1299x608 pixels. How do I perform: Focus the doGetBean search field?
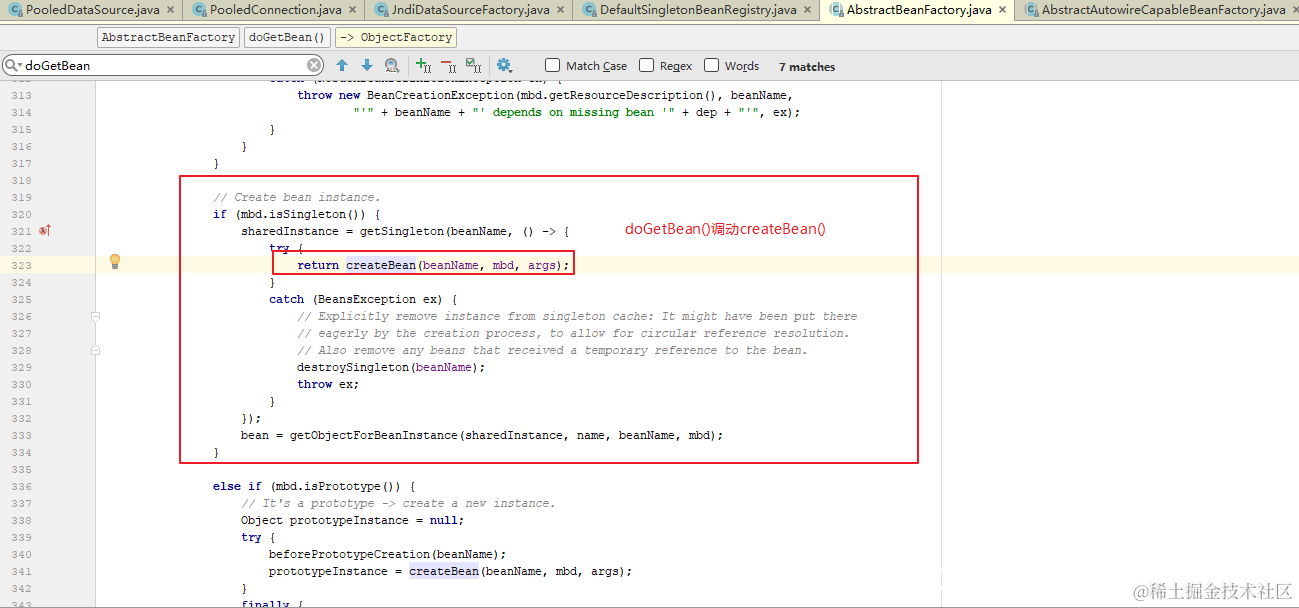(x=165, y=66)
